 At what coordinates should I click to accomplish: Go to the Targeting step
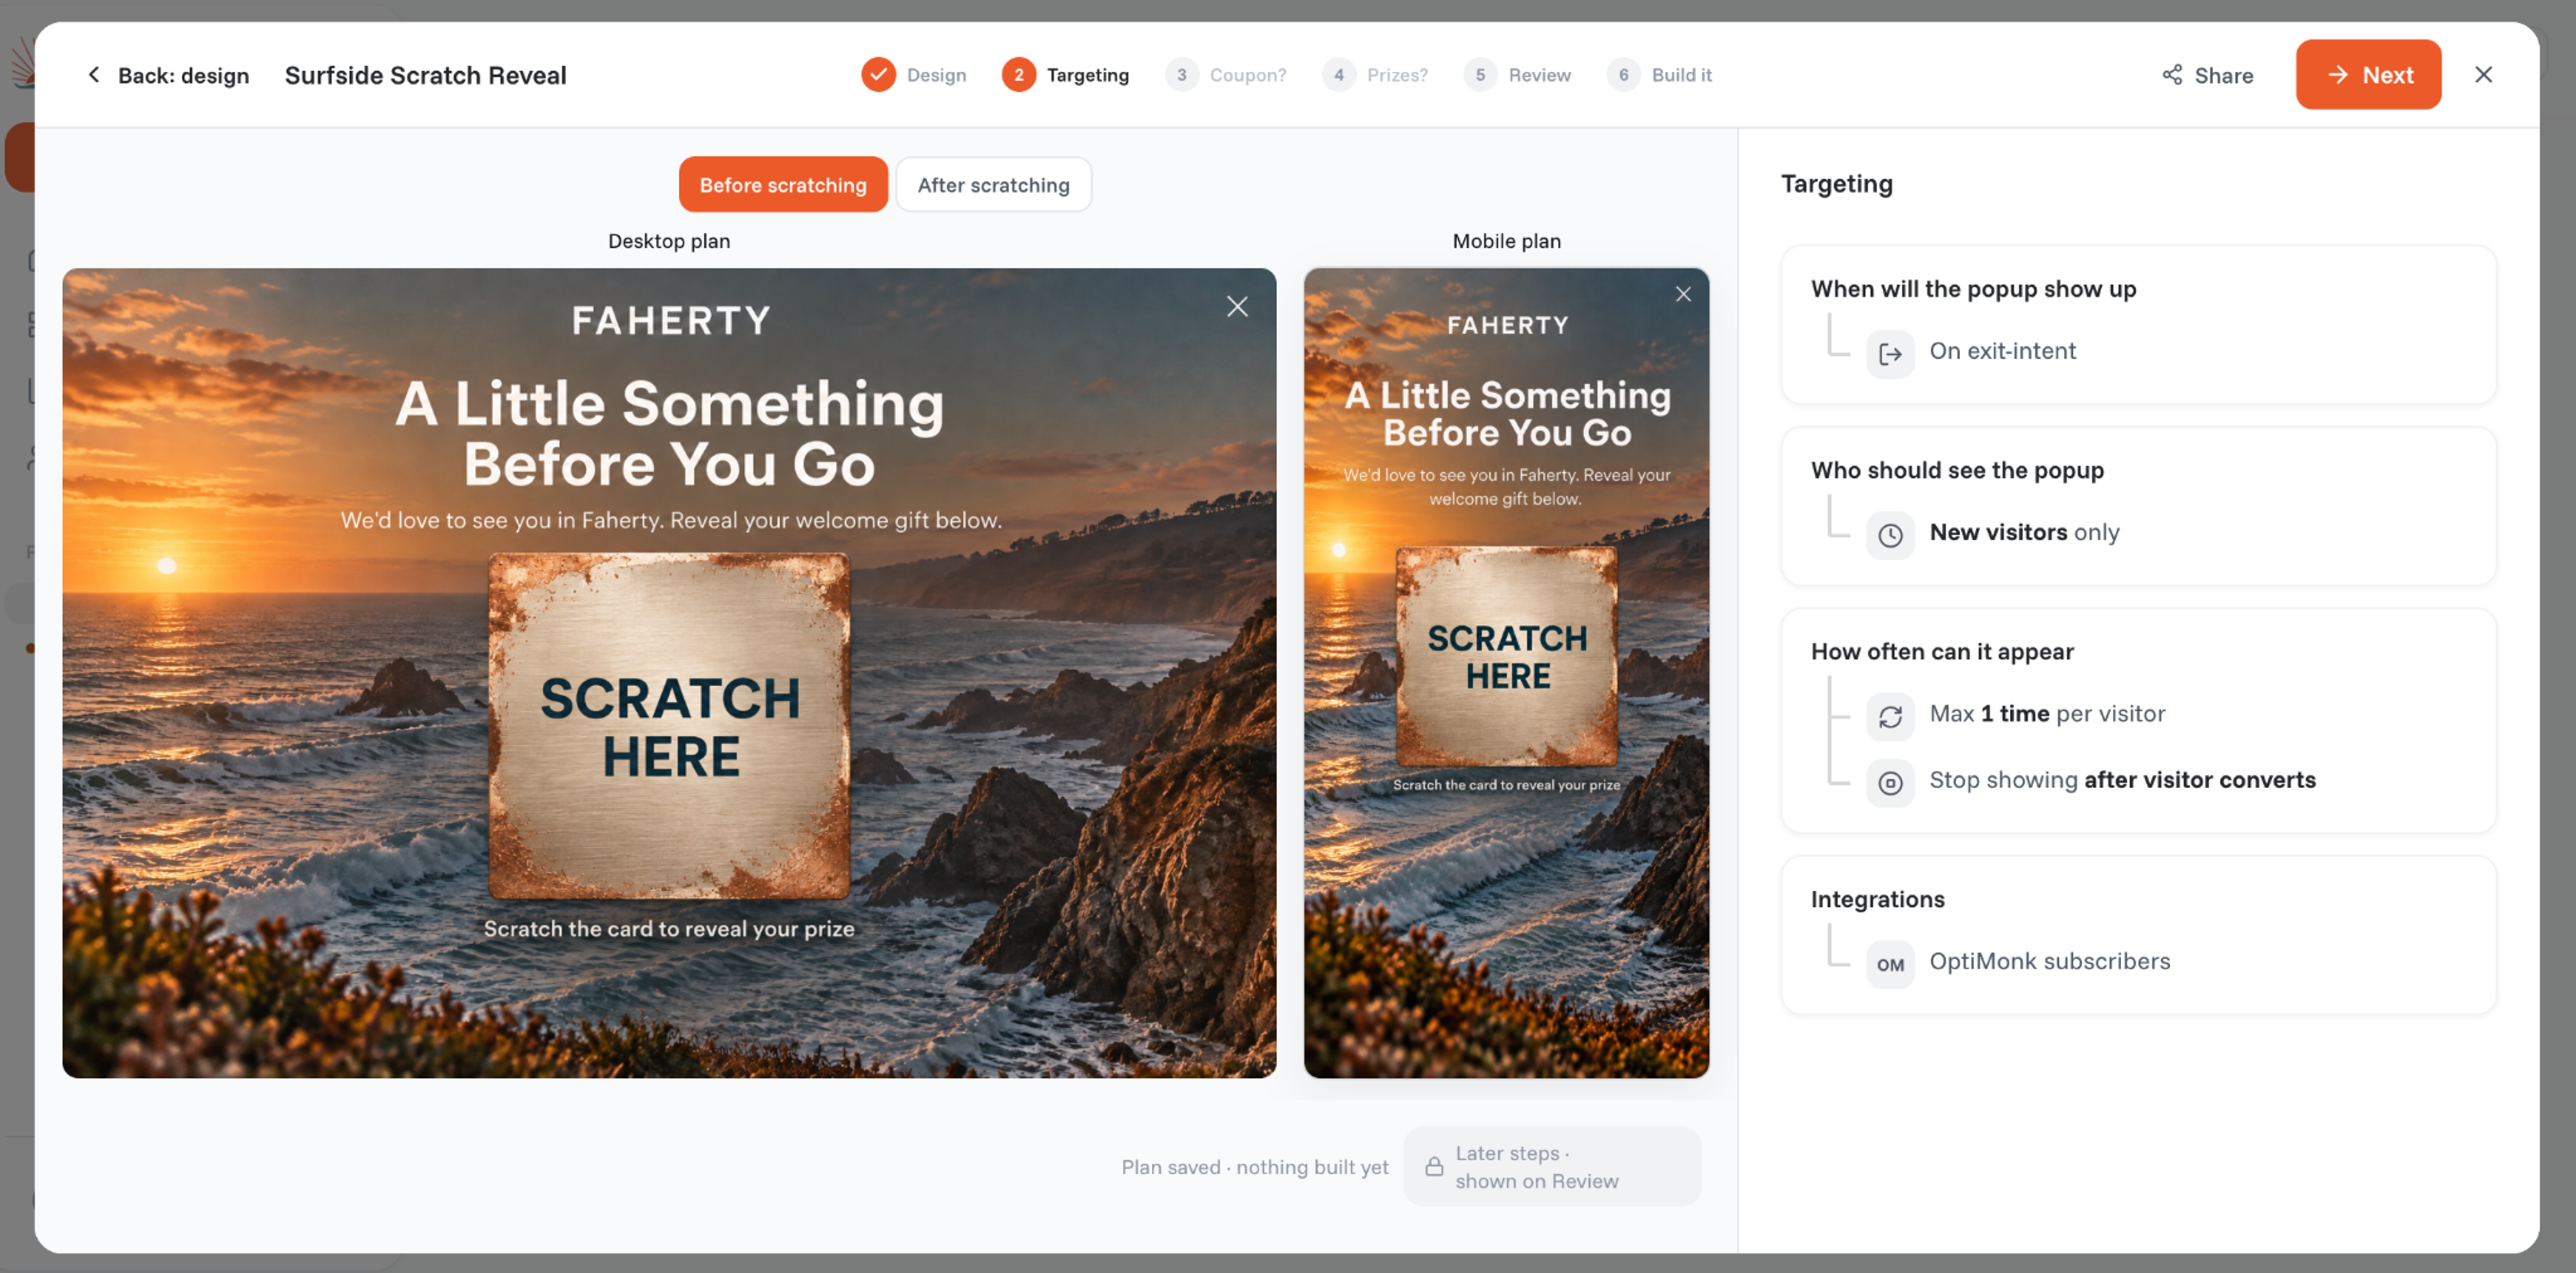point(1065,75)
